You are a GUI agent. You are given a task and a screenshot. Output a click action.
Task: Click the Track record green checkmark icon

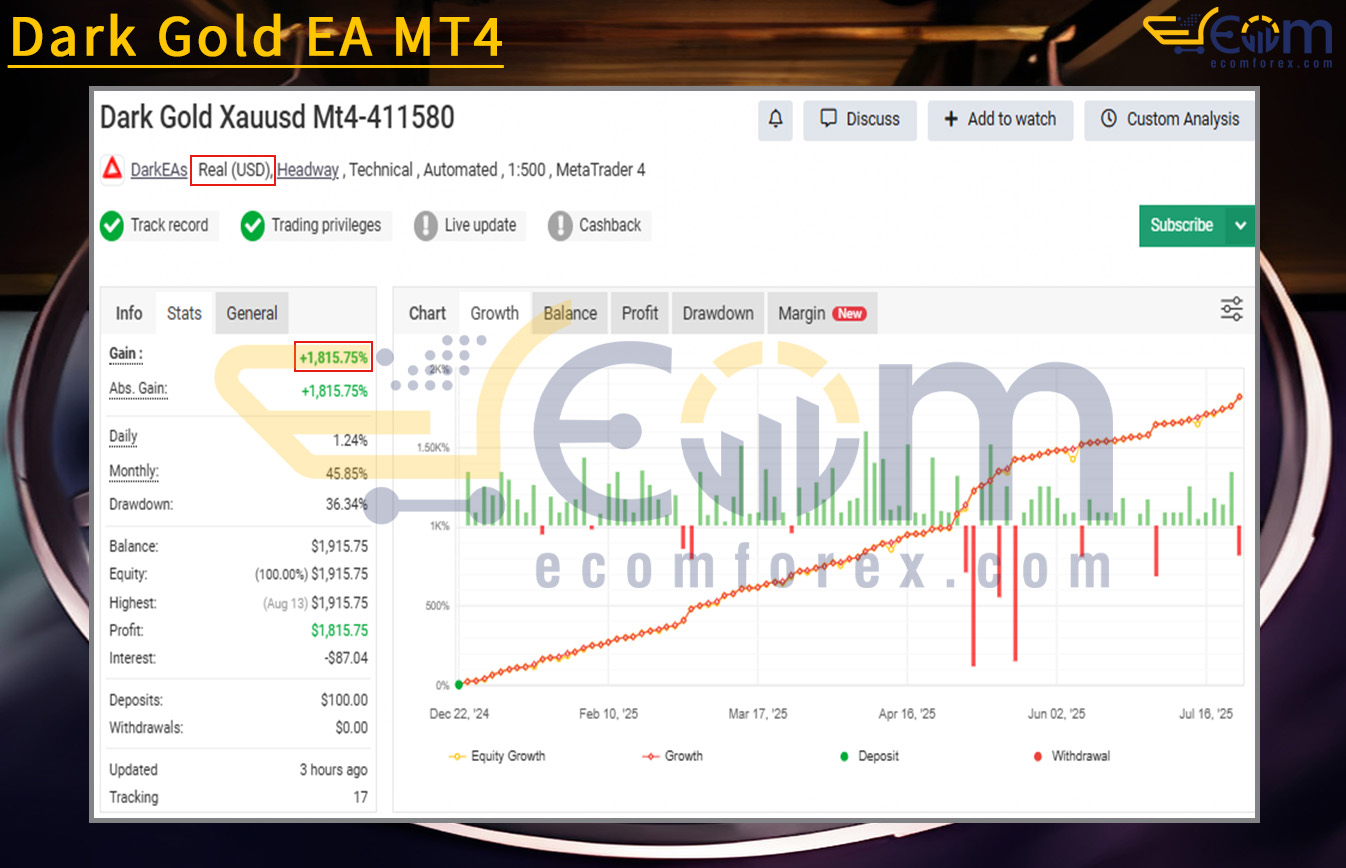click(x=112, y=226)
